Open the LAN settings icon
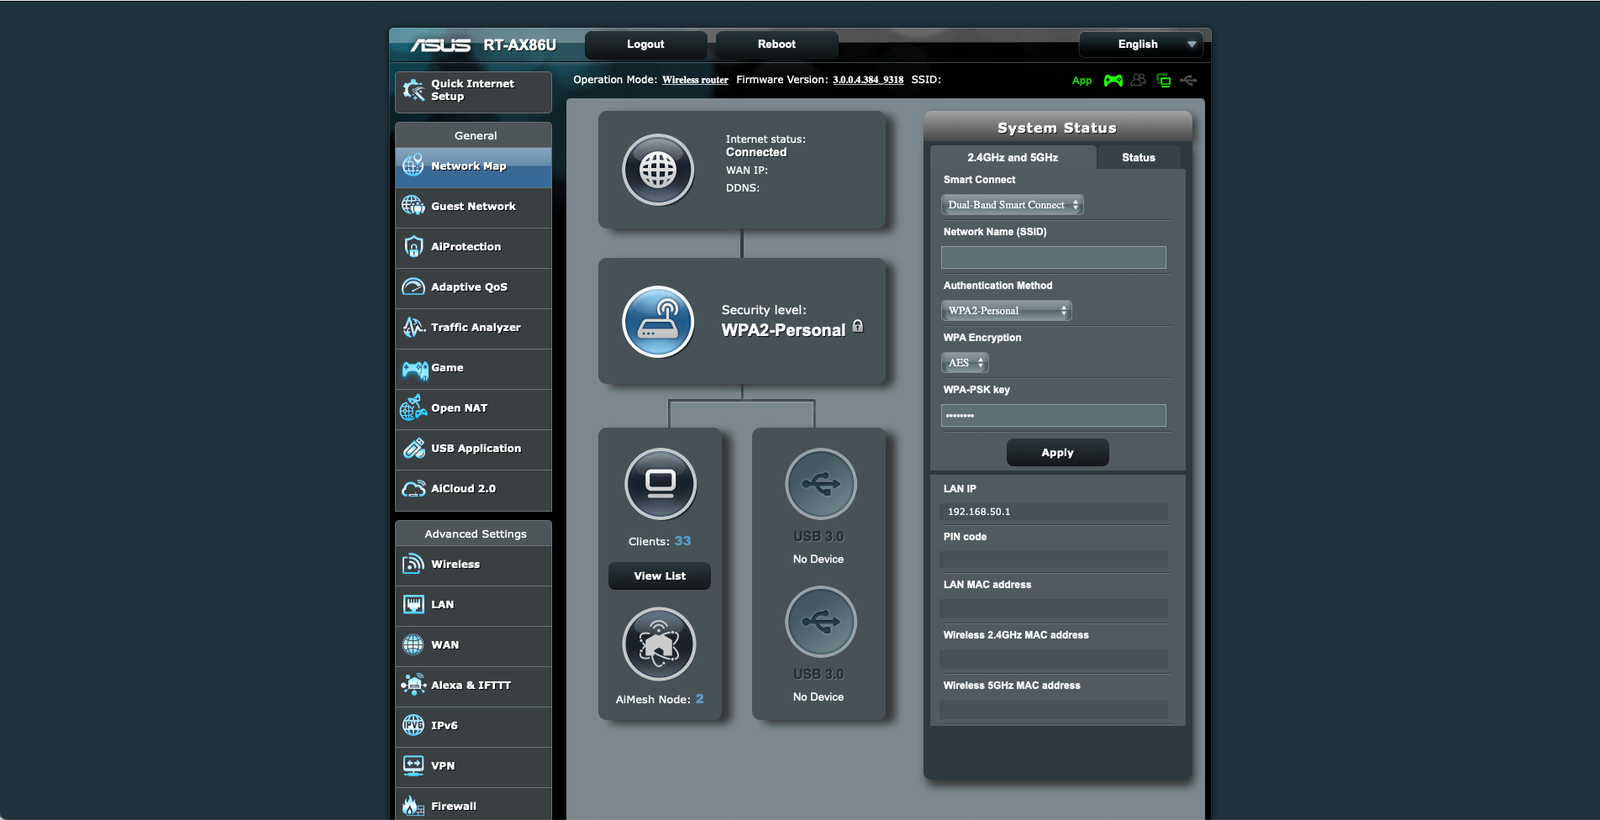Screen dimensions: 1600x820 point(413,605)
